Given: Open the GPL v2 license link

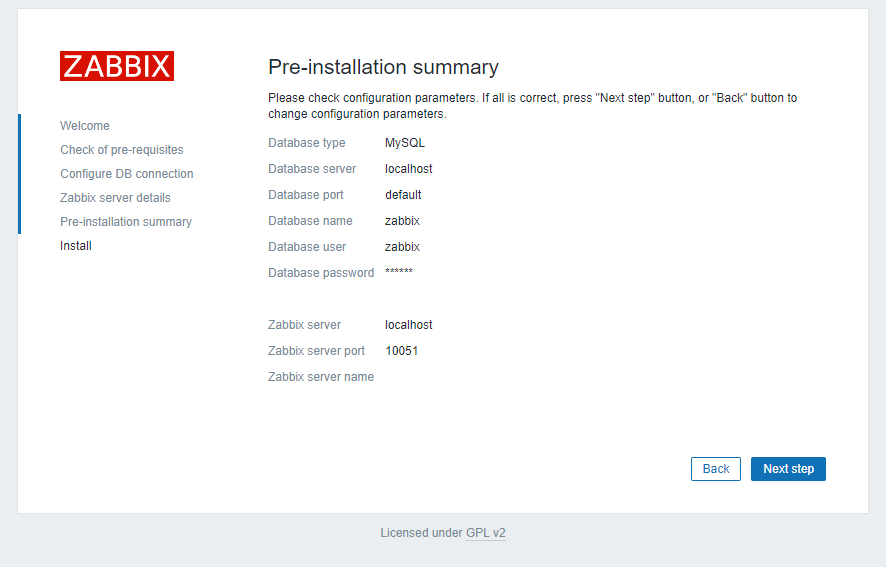Looking at the screenshot, I should [486, 533].
